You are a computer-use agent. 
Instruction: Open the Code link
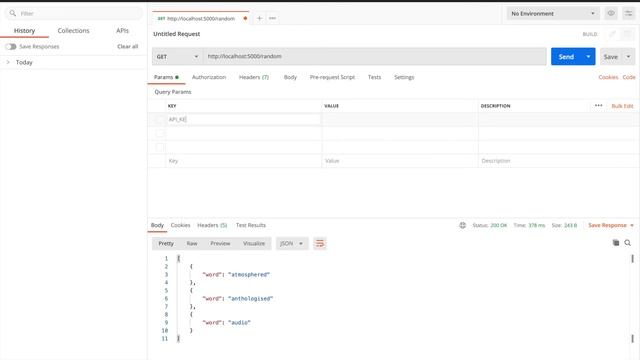[x=629, y=77]
